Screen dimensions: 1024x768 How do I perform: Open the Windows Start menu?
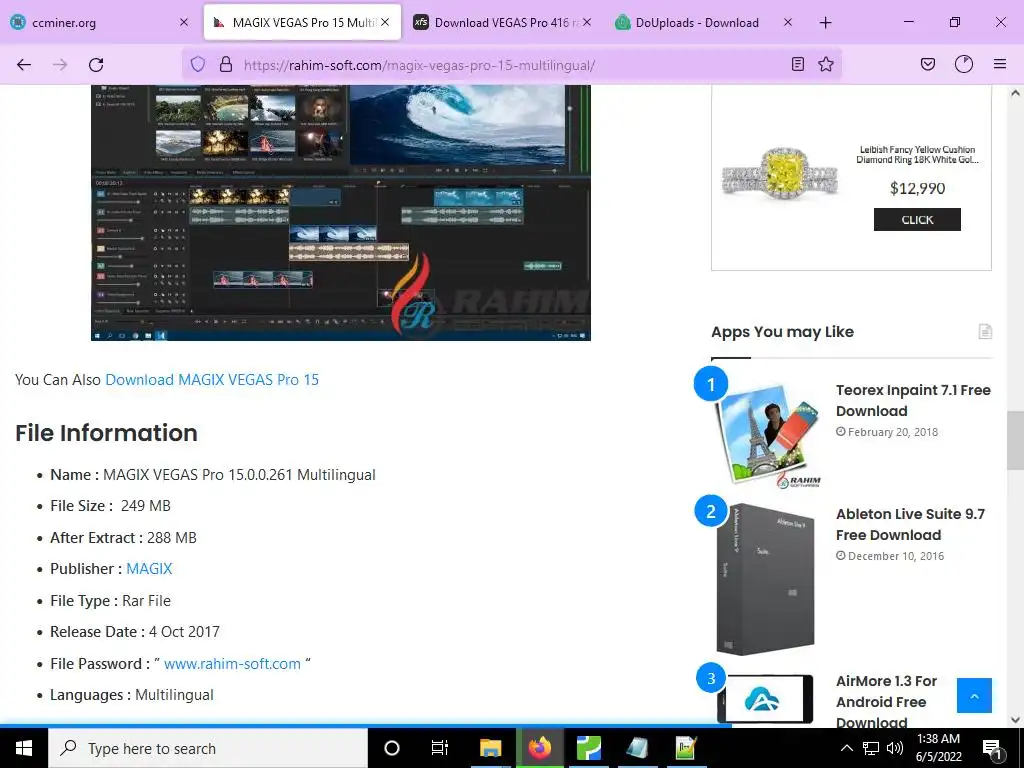pos(24,748)
